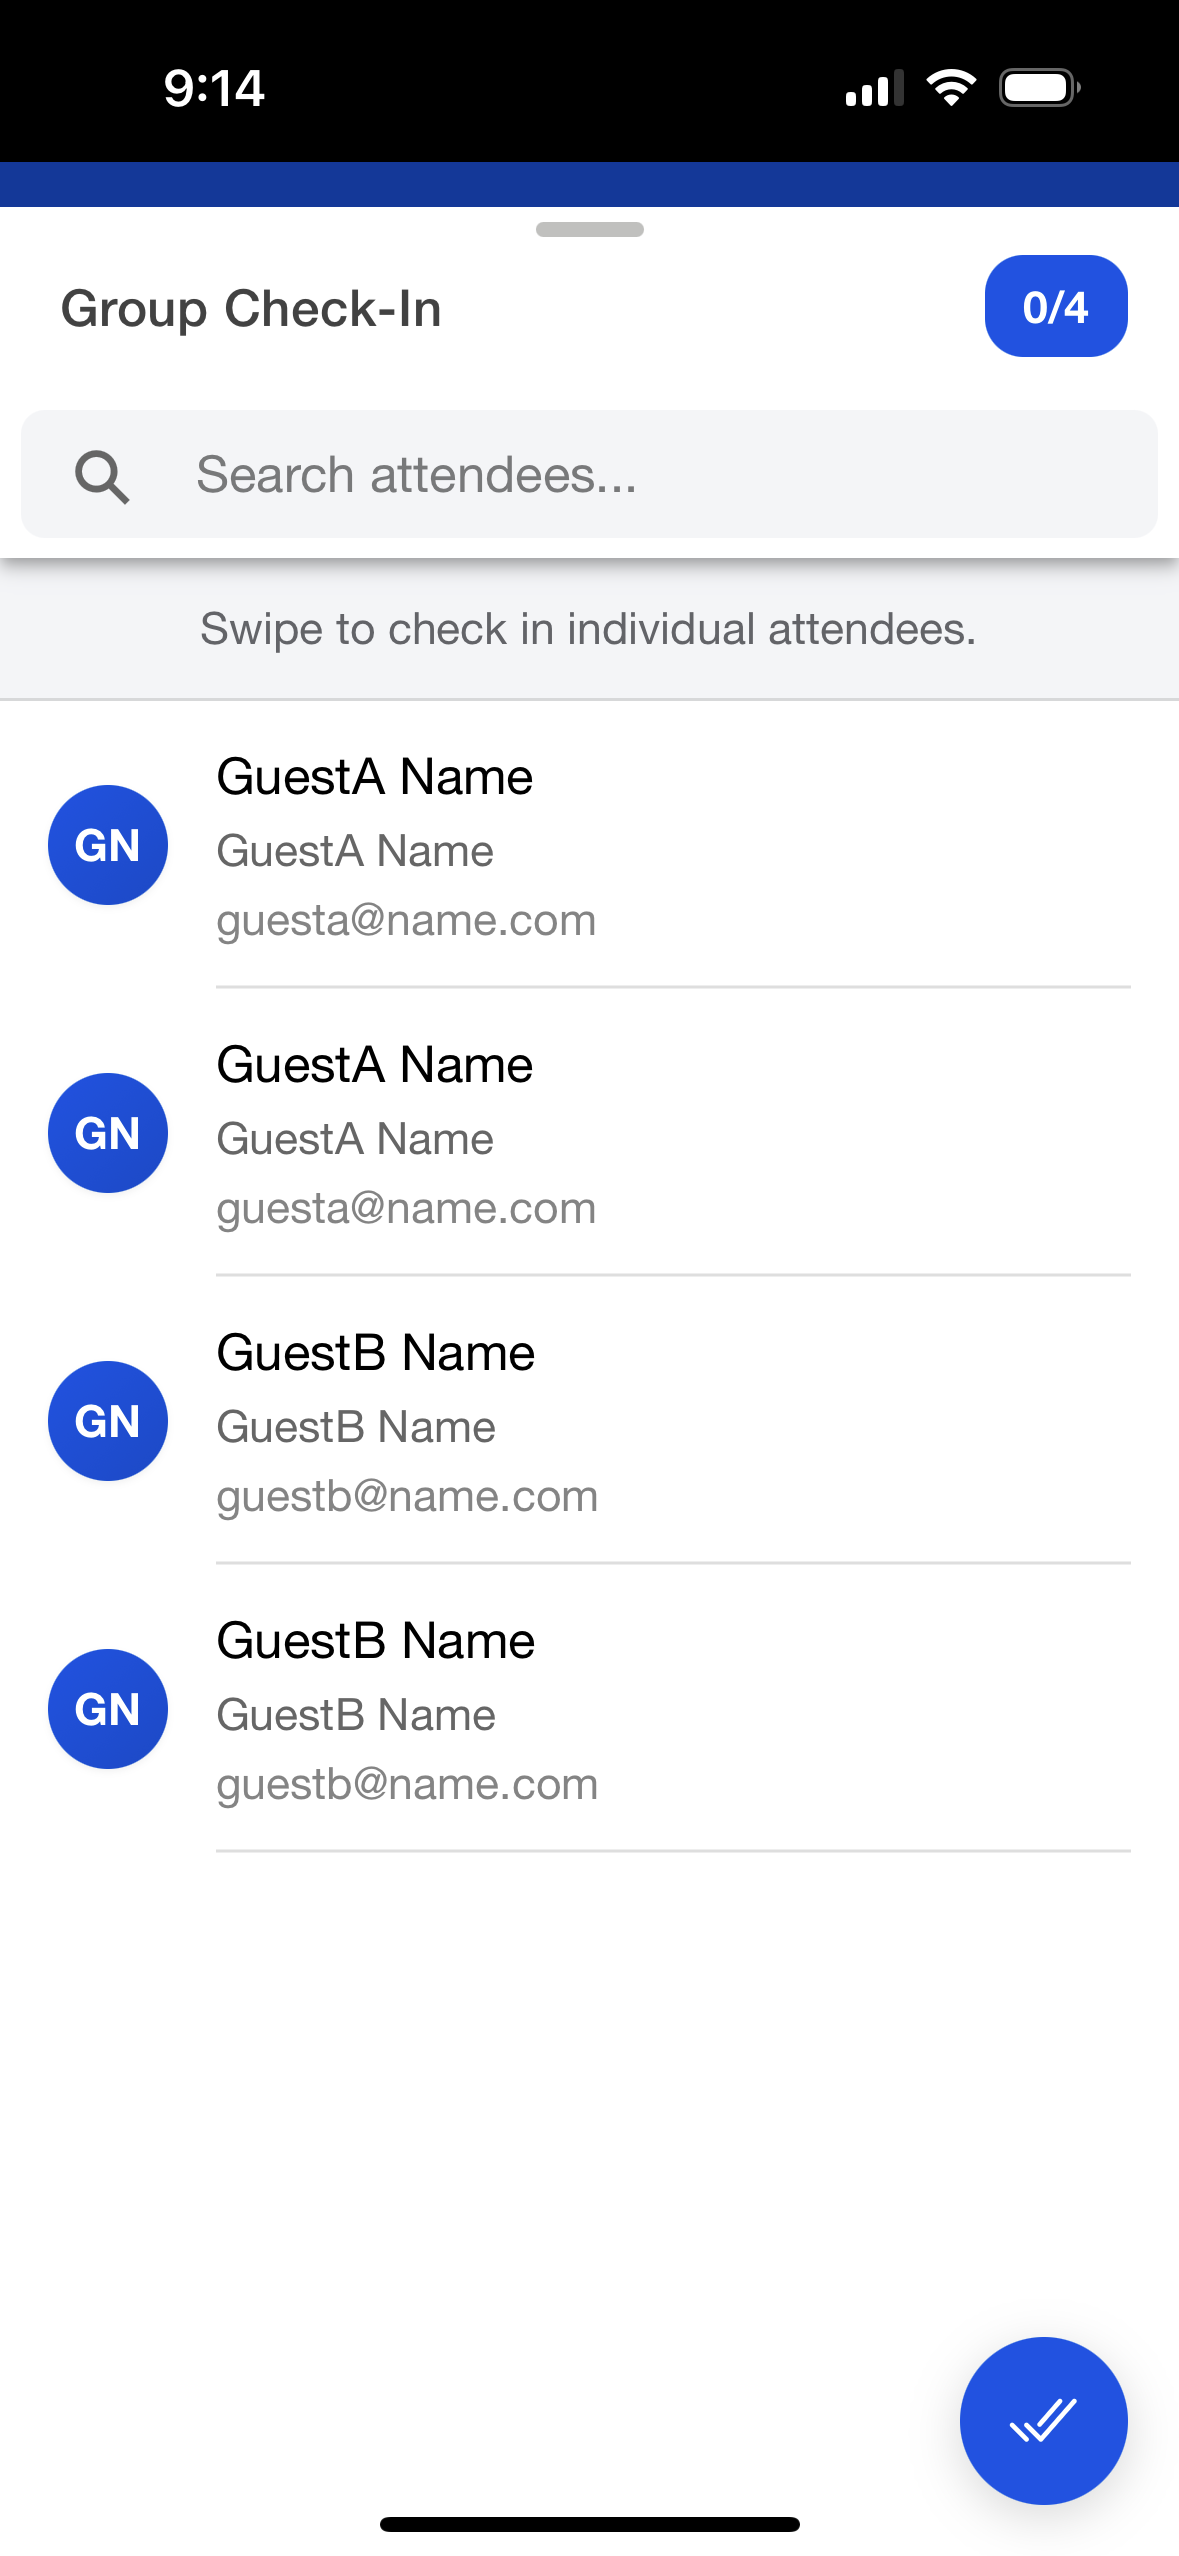
Task: Tap the 0/4 checked-in counter badge
Action: tap(1055, 306)
